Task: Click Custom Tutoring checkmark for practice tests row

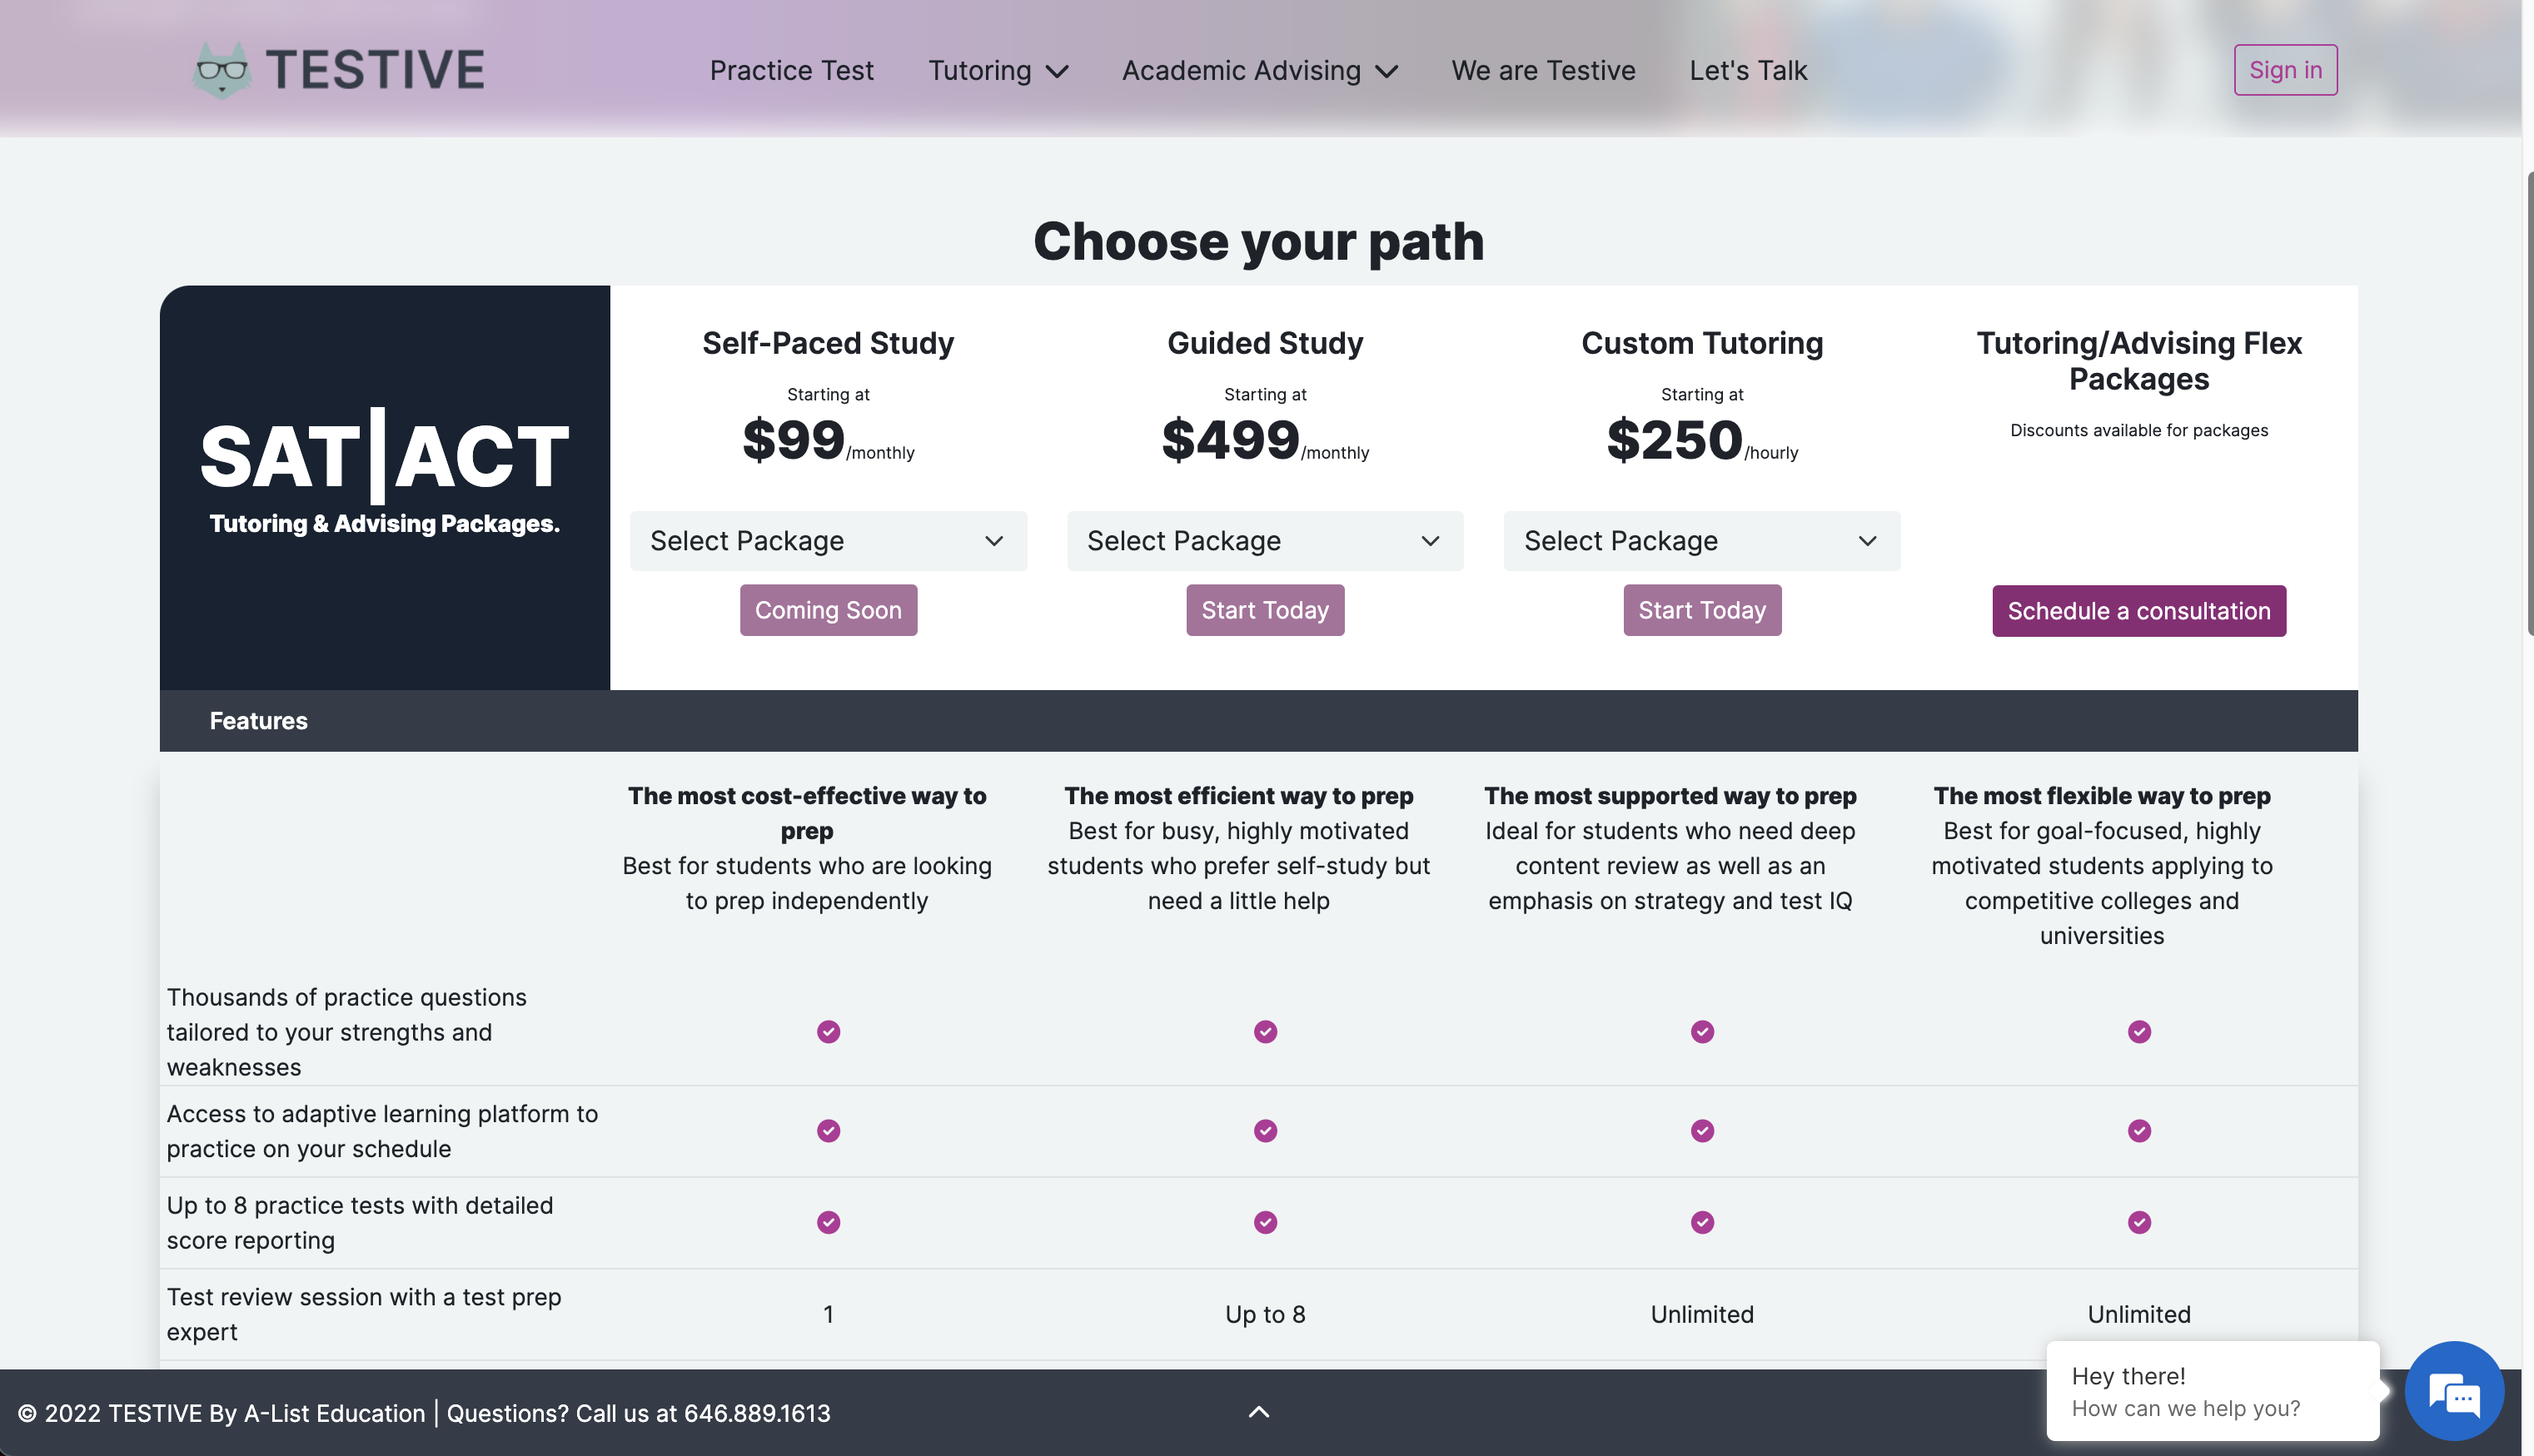Action: click(x=1702, y=1222)
